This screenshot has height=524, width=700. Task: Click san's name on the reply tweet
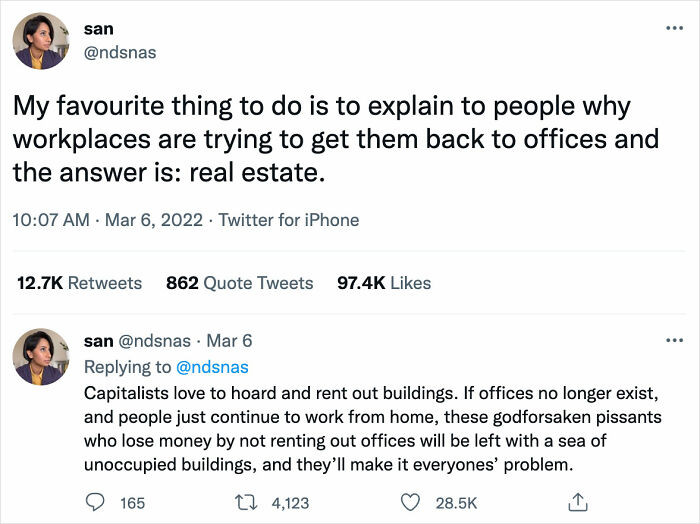(98, 342)
